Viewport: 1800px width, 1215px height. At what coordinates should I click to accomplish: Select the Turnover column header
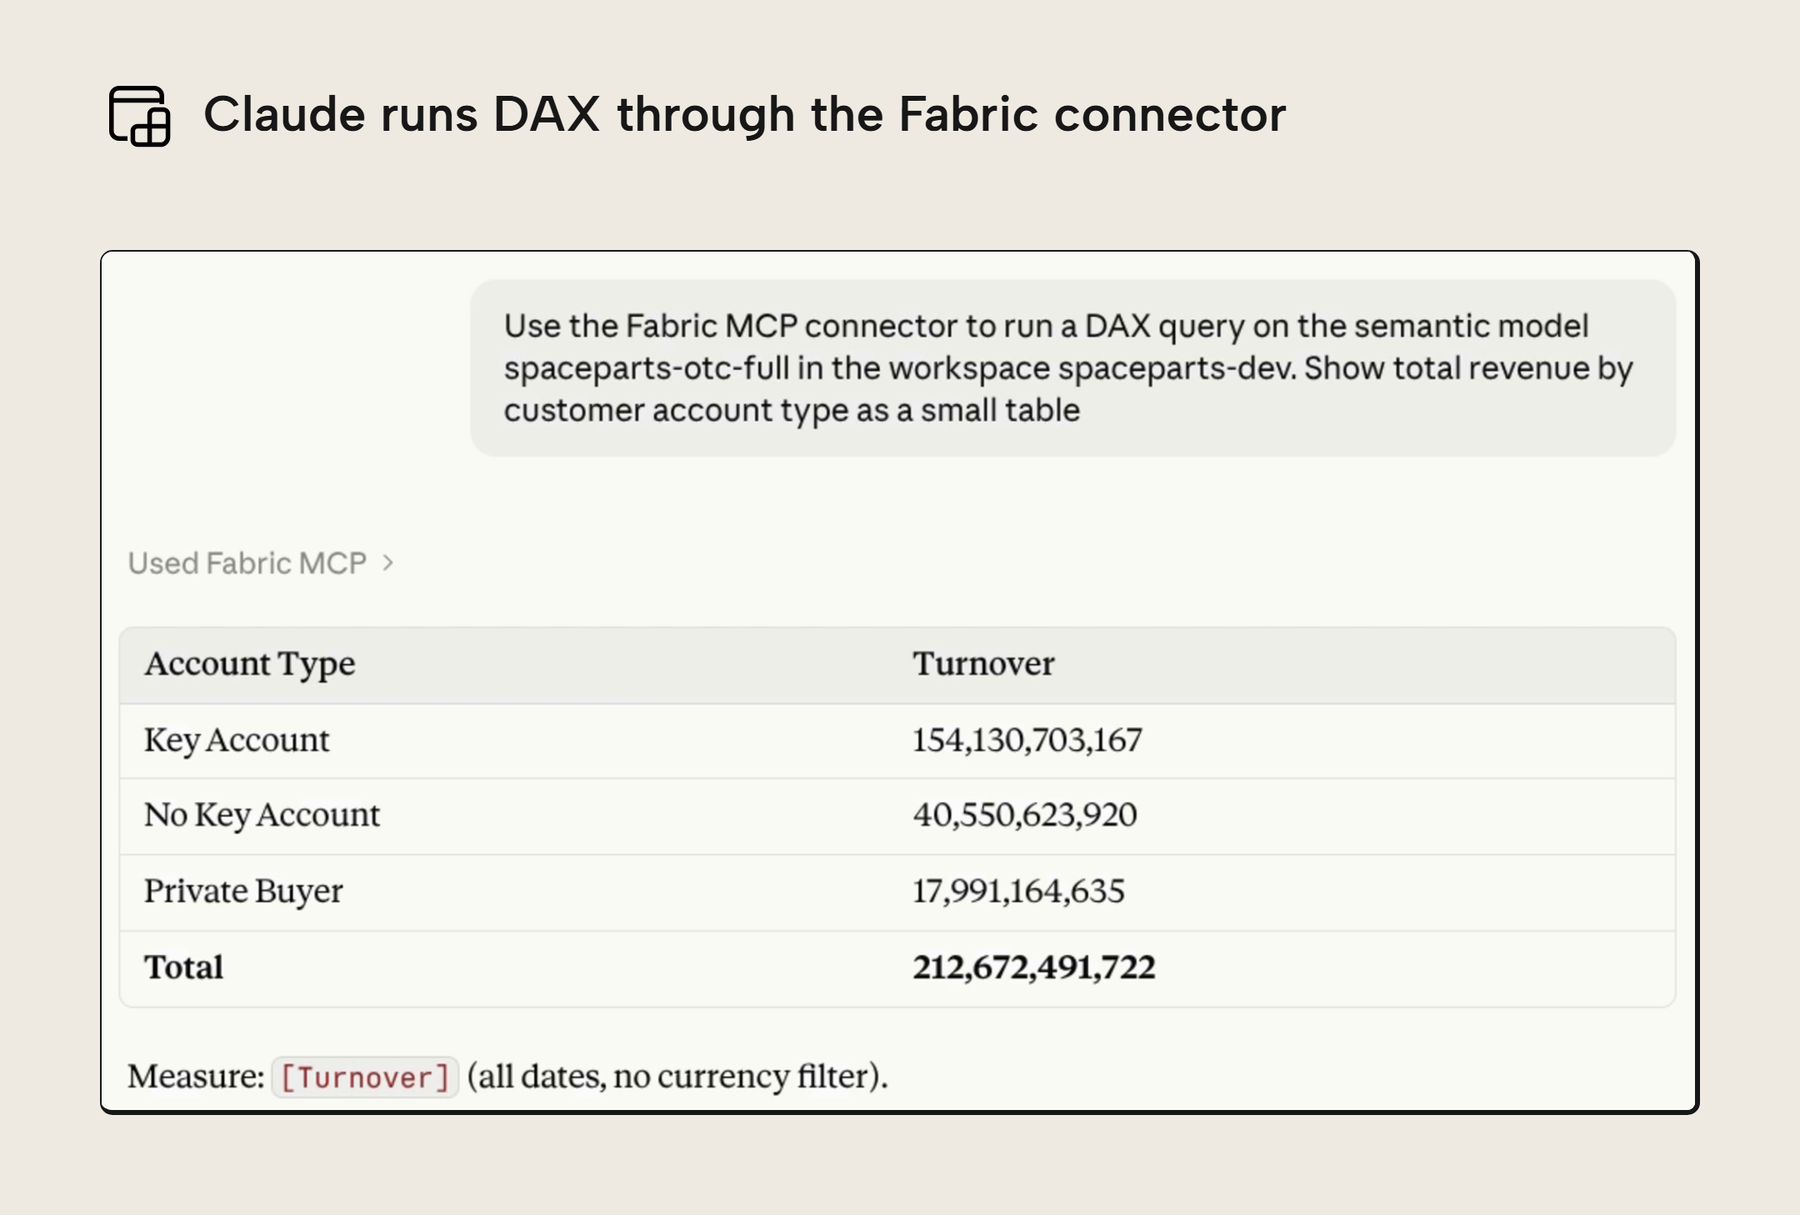point(983,664)
